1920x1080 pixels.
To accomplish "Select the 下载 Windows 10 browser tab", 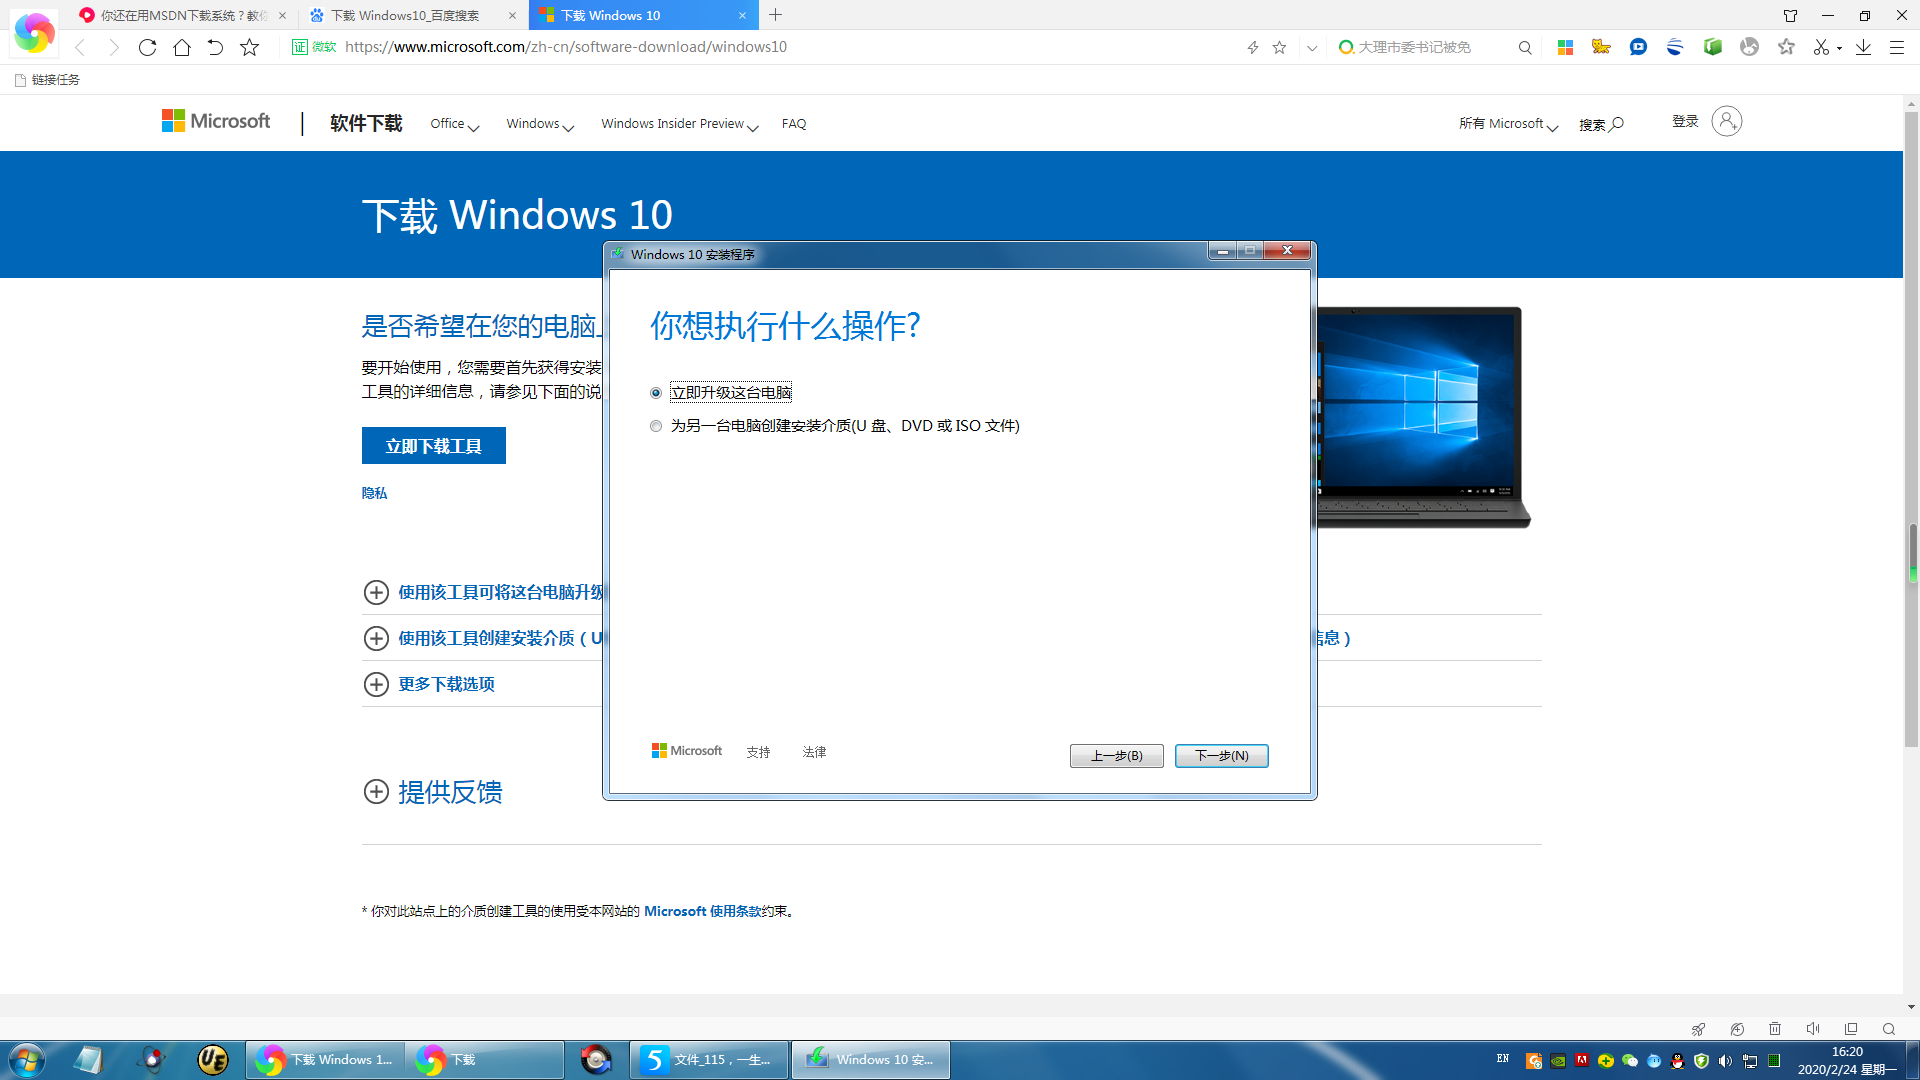I will (x=643, y=15).
